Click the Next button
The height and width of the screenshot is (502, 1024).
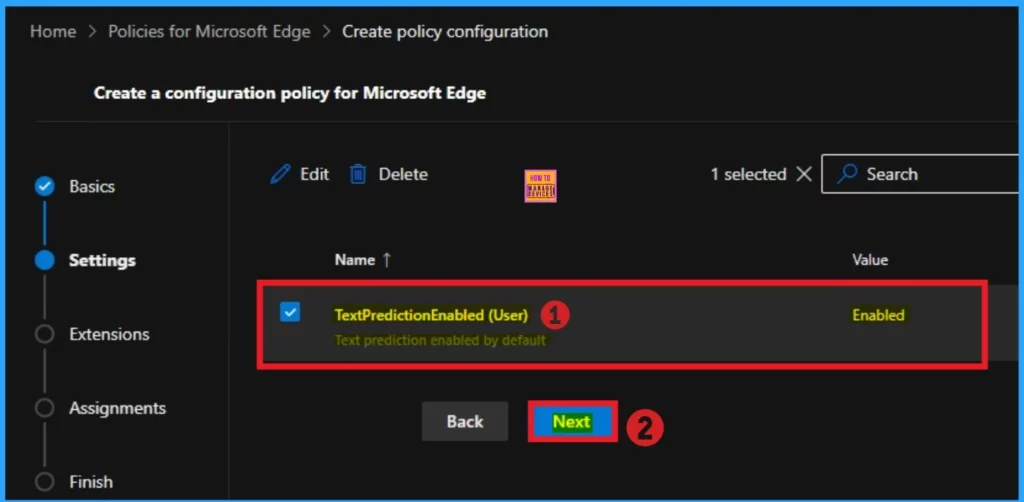[x=572, y=422]
